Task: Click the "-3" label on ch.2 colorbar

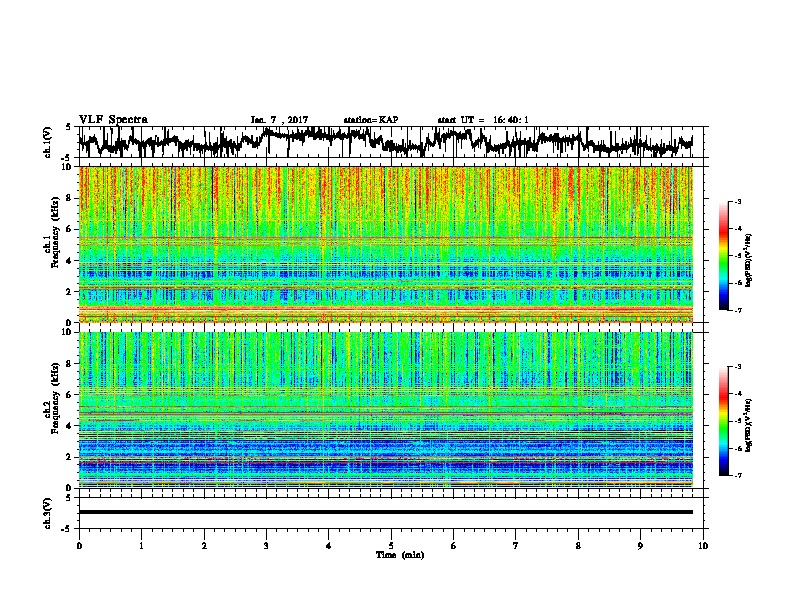Action: 737,367
